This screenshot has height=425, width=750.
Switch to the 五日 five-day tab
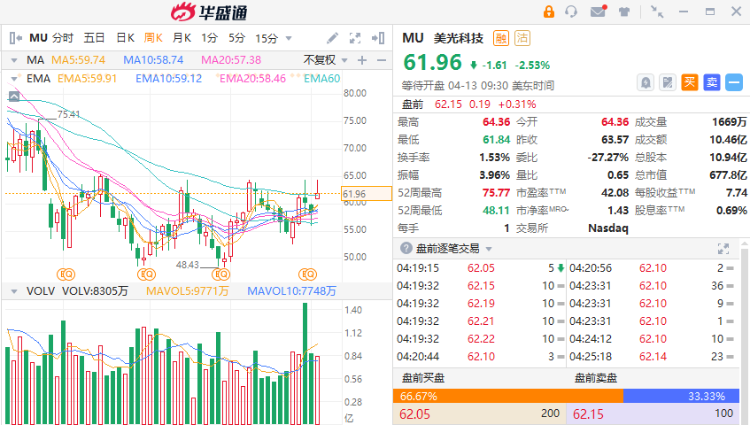click(x=94, y=38)
